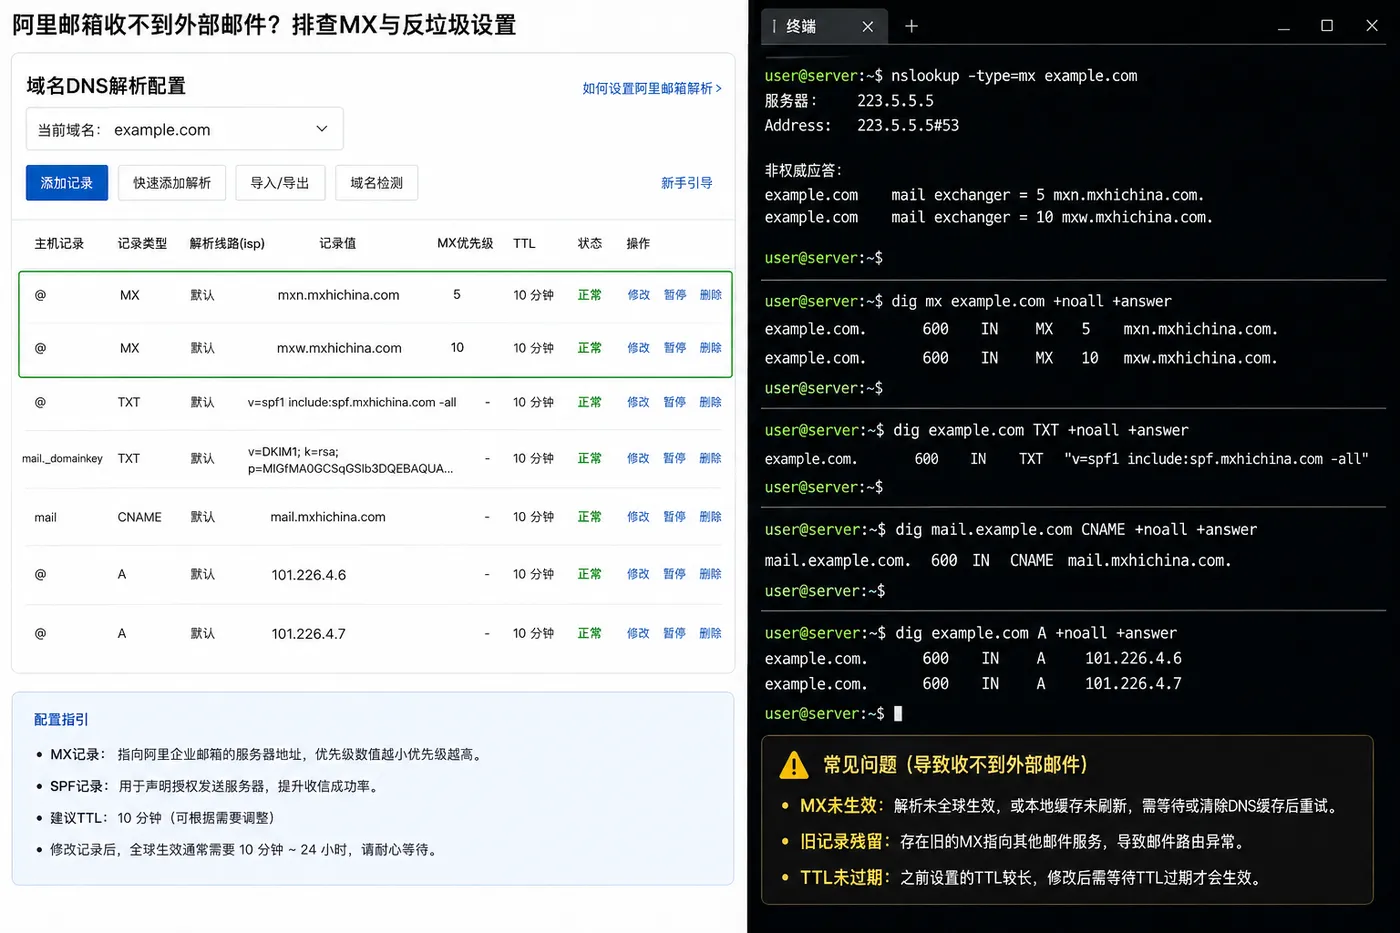The height and width of the screenshot is (933, 1400).
Task: Click the 添加记录 button
Action: (x=67, y=183)
